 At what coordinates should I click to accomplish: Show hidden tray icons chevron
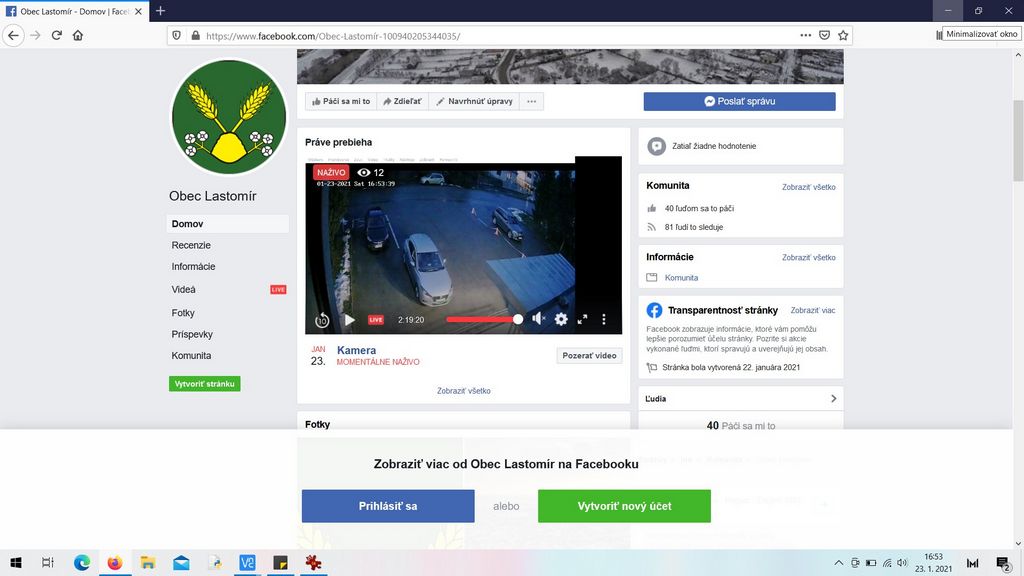tap(839, 563)
